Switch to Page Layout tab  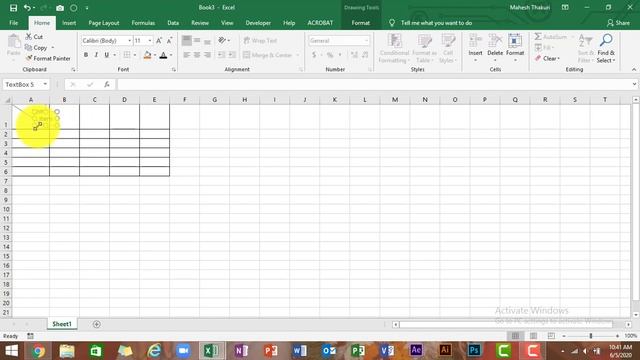[x=104, y=23]
